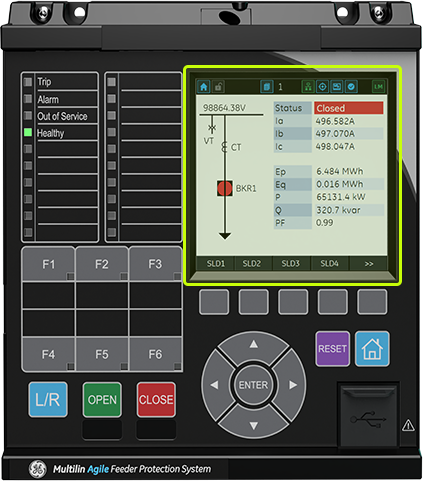
Task: Switch to the SLD4 tab
Action: click(329, 263)
